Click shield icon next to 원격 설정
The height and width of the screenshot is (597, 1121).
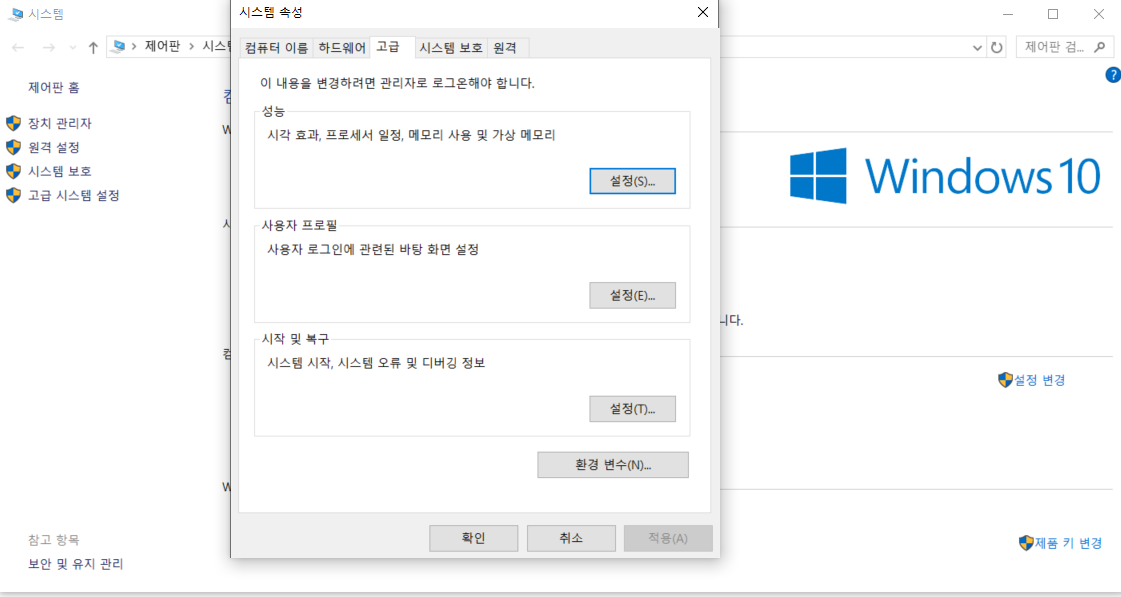(14, 147)
